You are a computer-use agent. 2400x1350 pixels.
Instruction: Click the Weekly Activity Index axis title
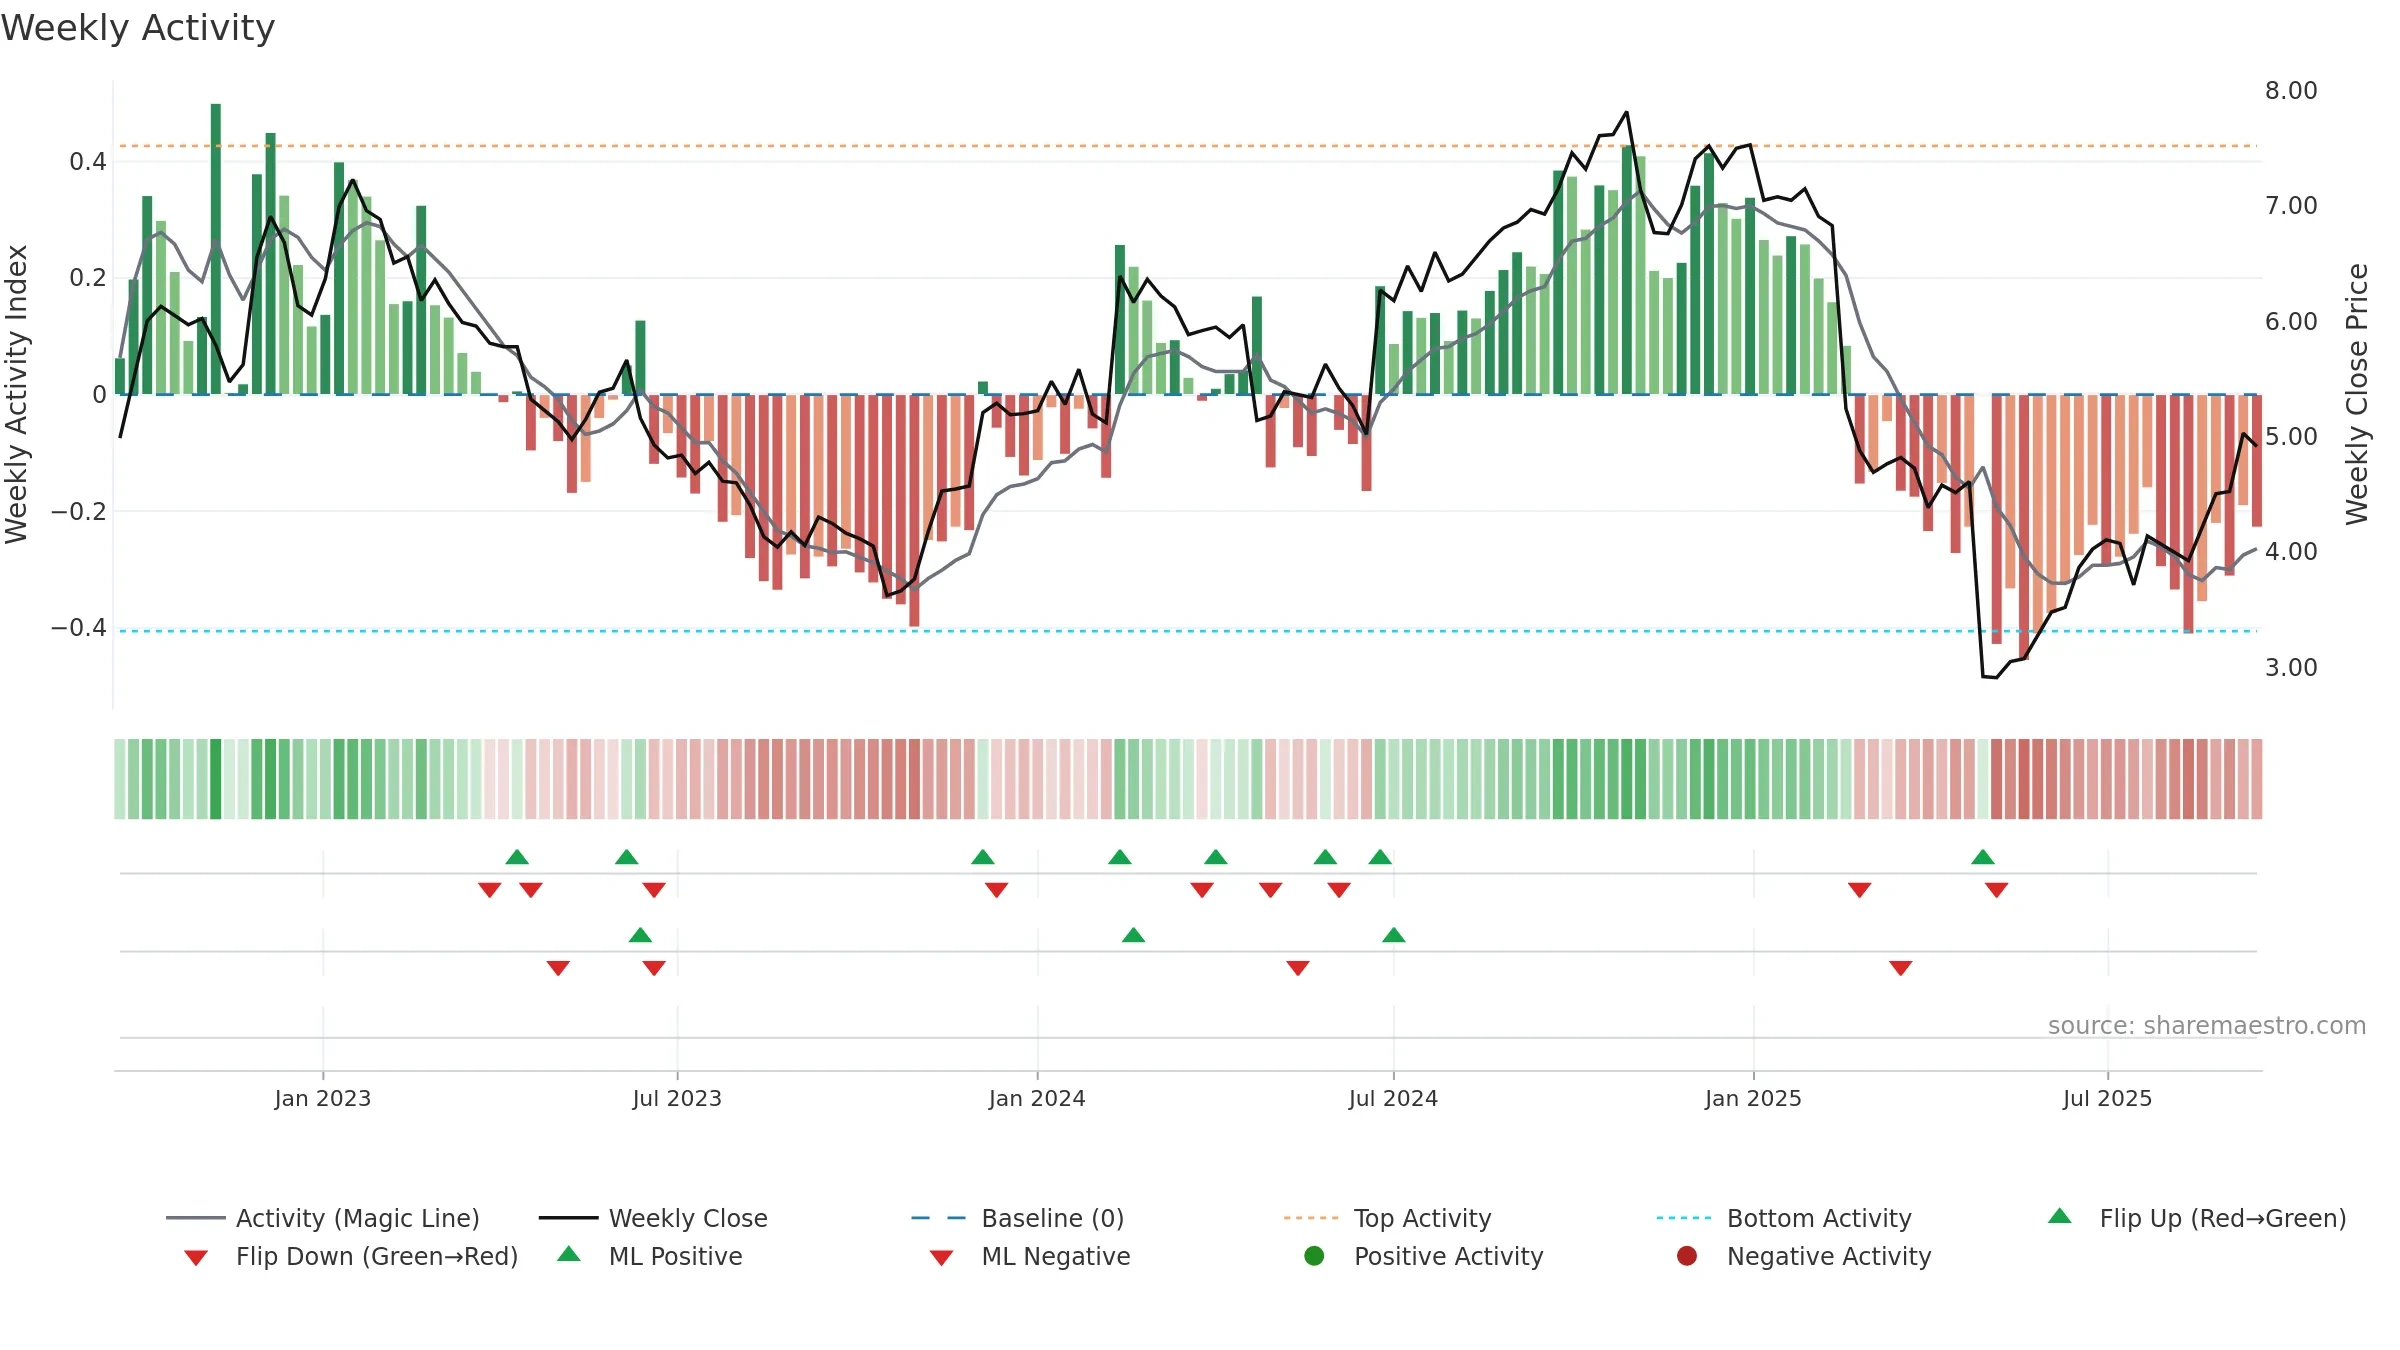click(16, 394)
